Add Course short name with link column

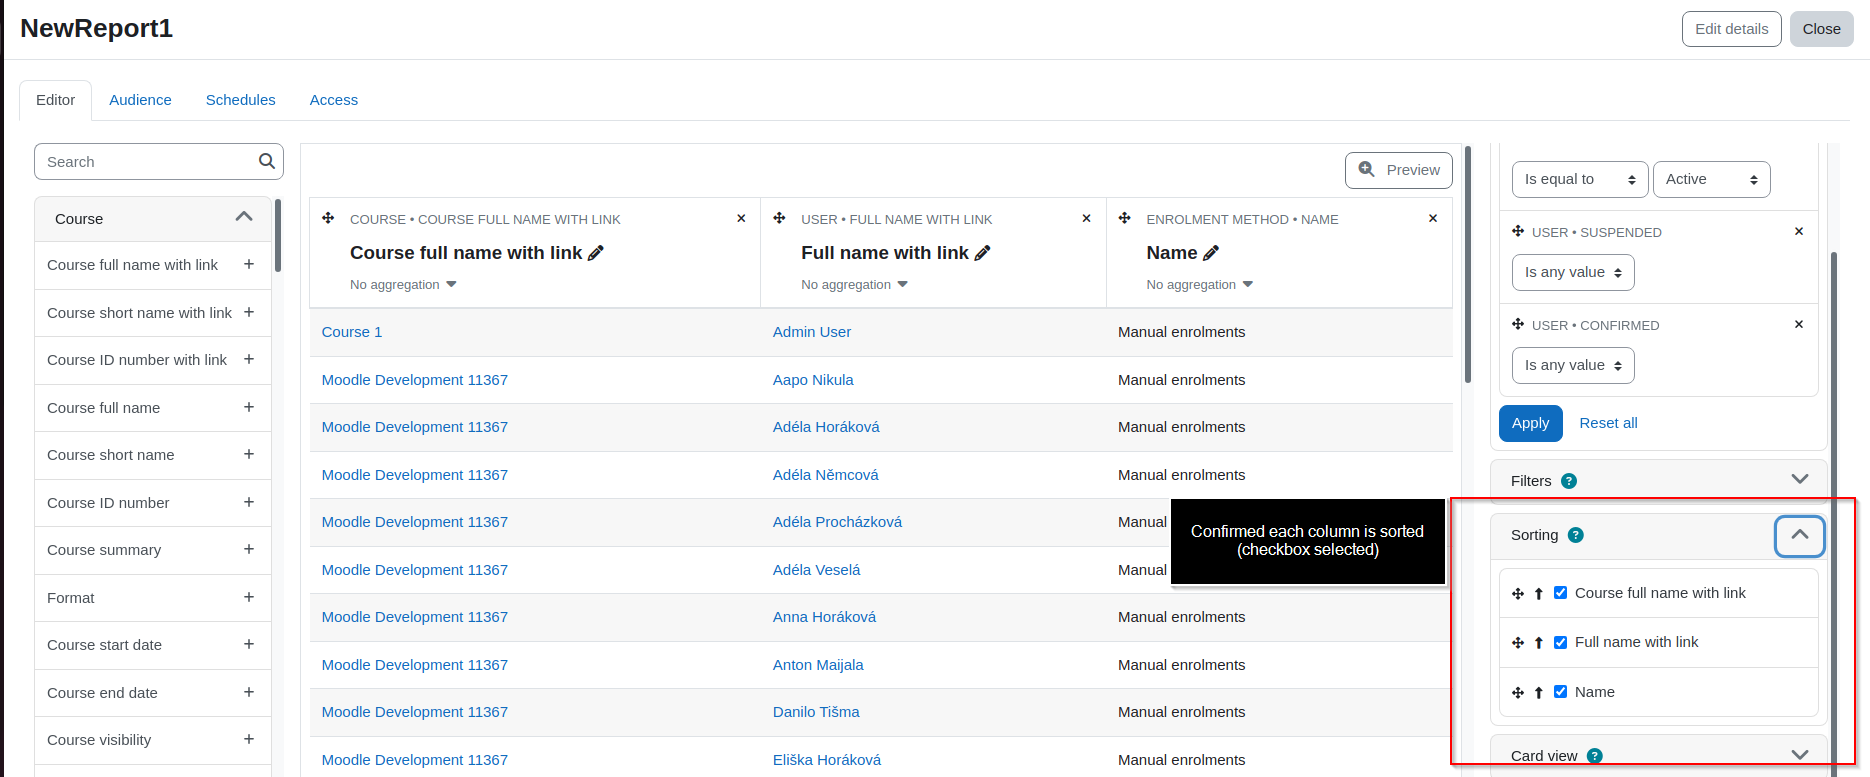point(249,312)
